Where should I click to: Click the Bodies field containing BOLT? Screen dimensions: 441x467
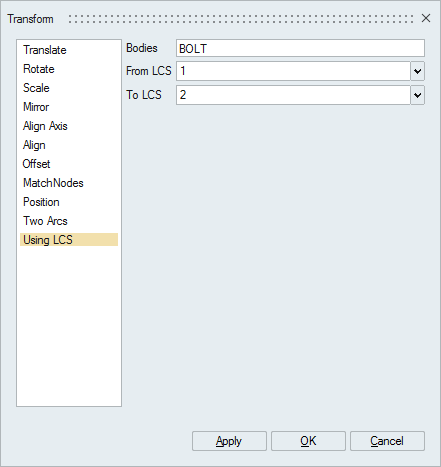[300, 48]
